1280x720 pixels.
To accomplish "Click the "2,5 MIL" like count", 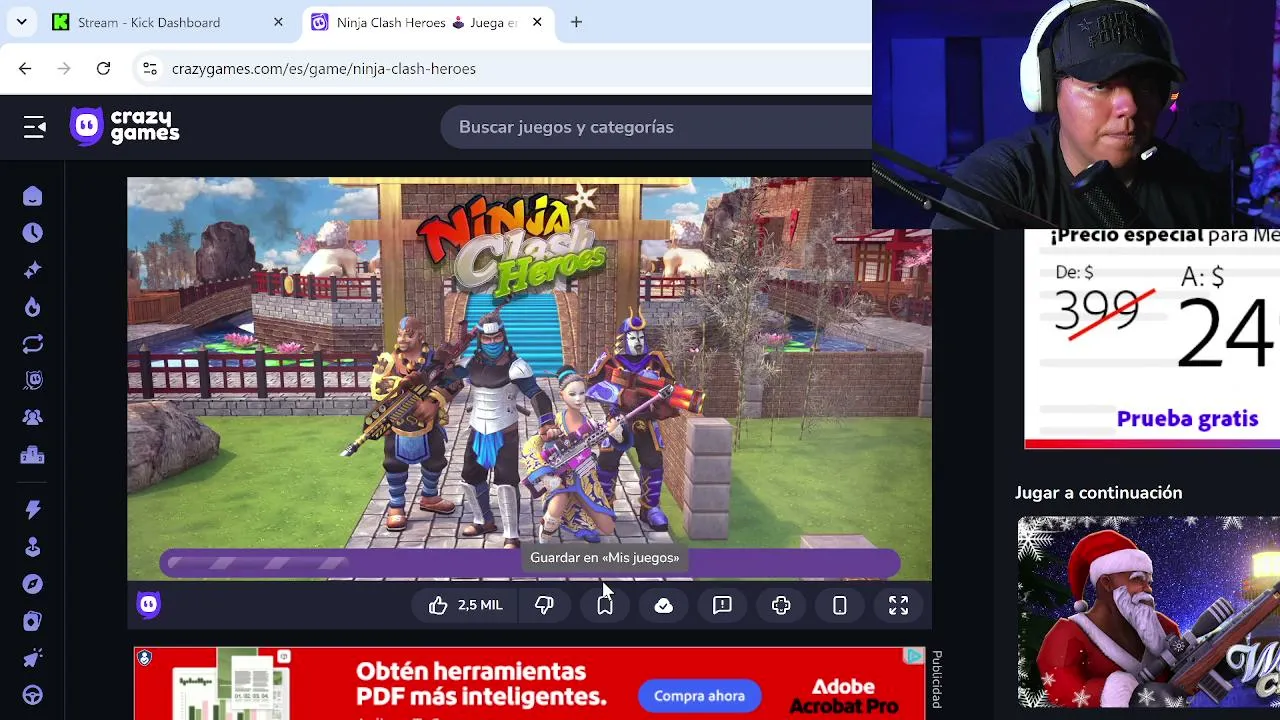I will tap(480, 605).
